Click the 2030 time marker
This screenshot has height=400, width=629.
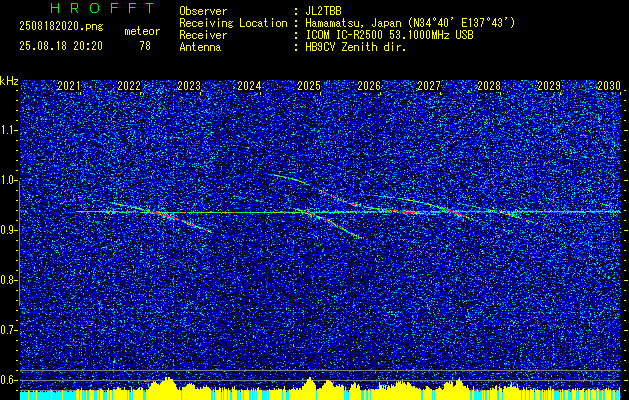(609, 86)
